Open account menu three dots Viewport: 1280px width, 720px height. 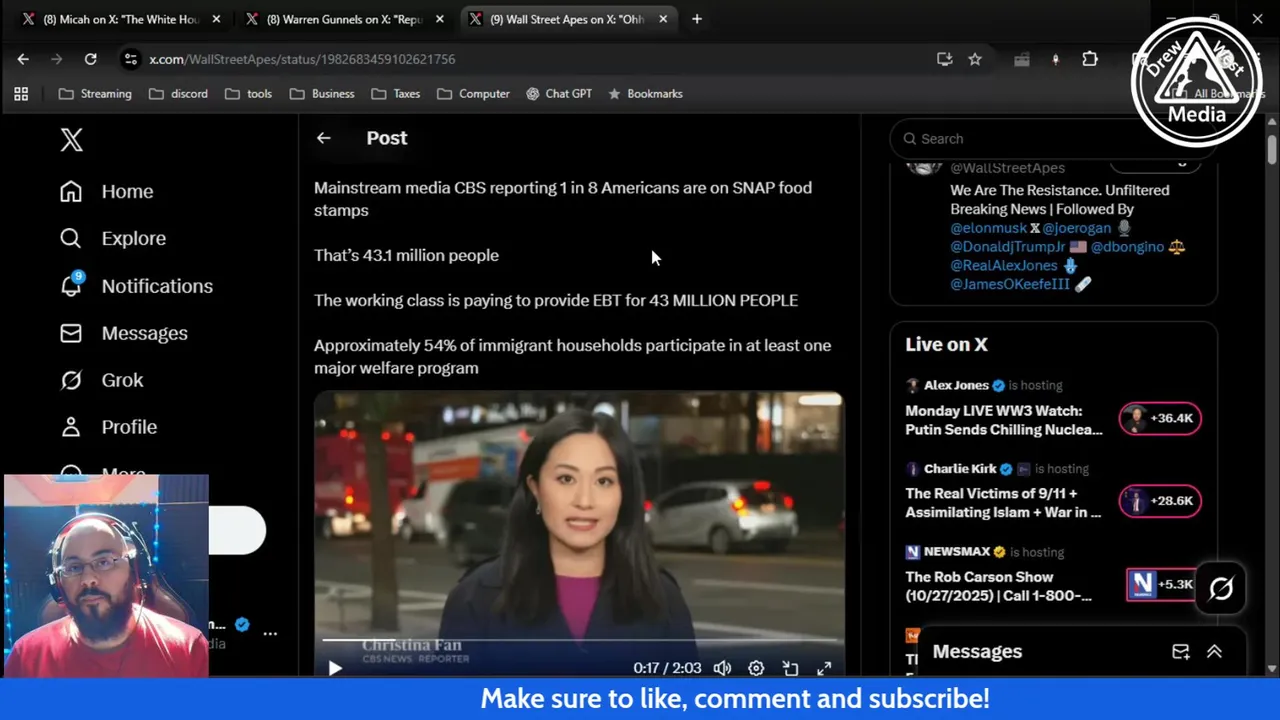[x=270, y=633]
